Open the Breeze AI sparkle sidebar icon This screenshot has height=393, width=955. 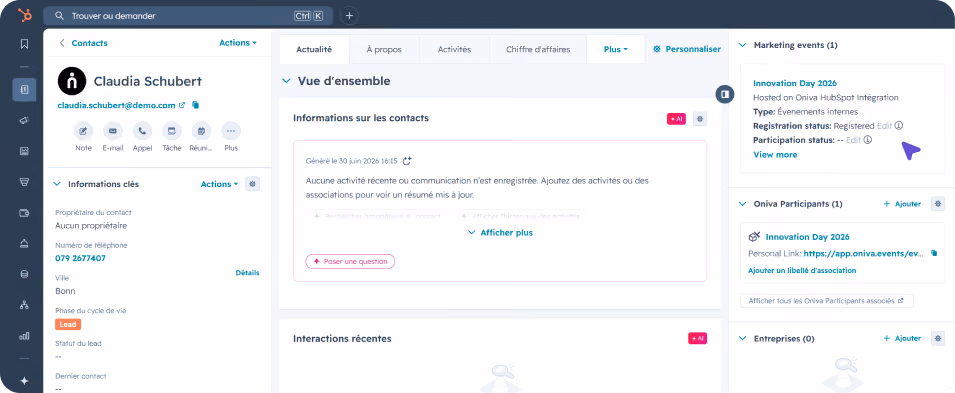24,381
